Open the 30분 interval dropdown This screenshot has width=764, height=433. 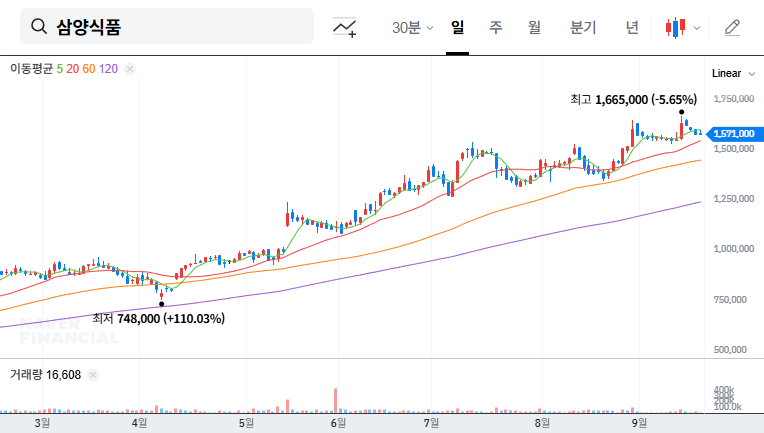coord(412,27)
